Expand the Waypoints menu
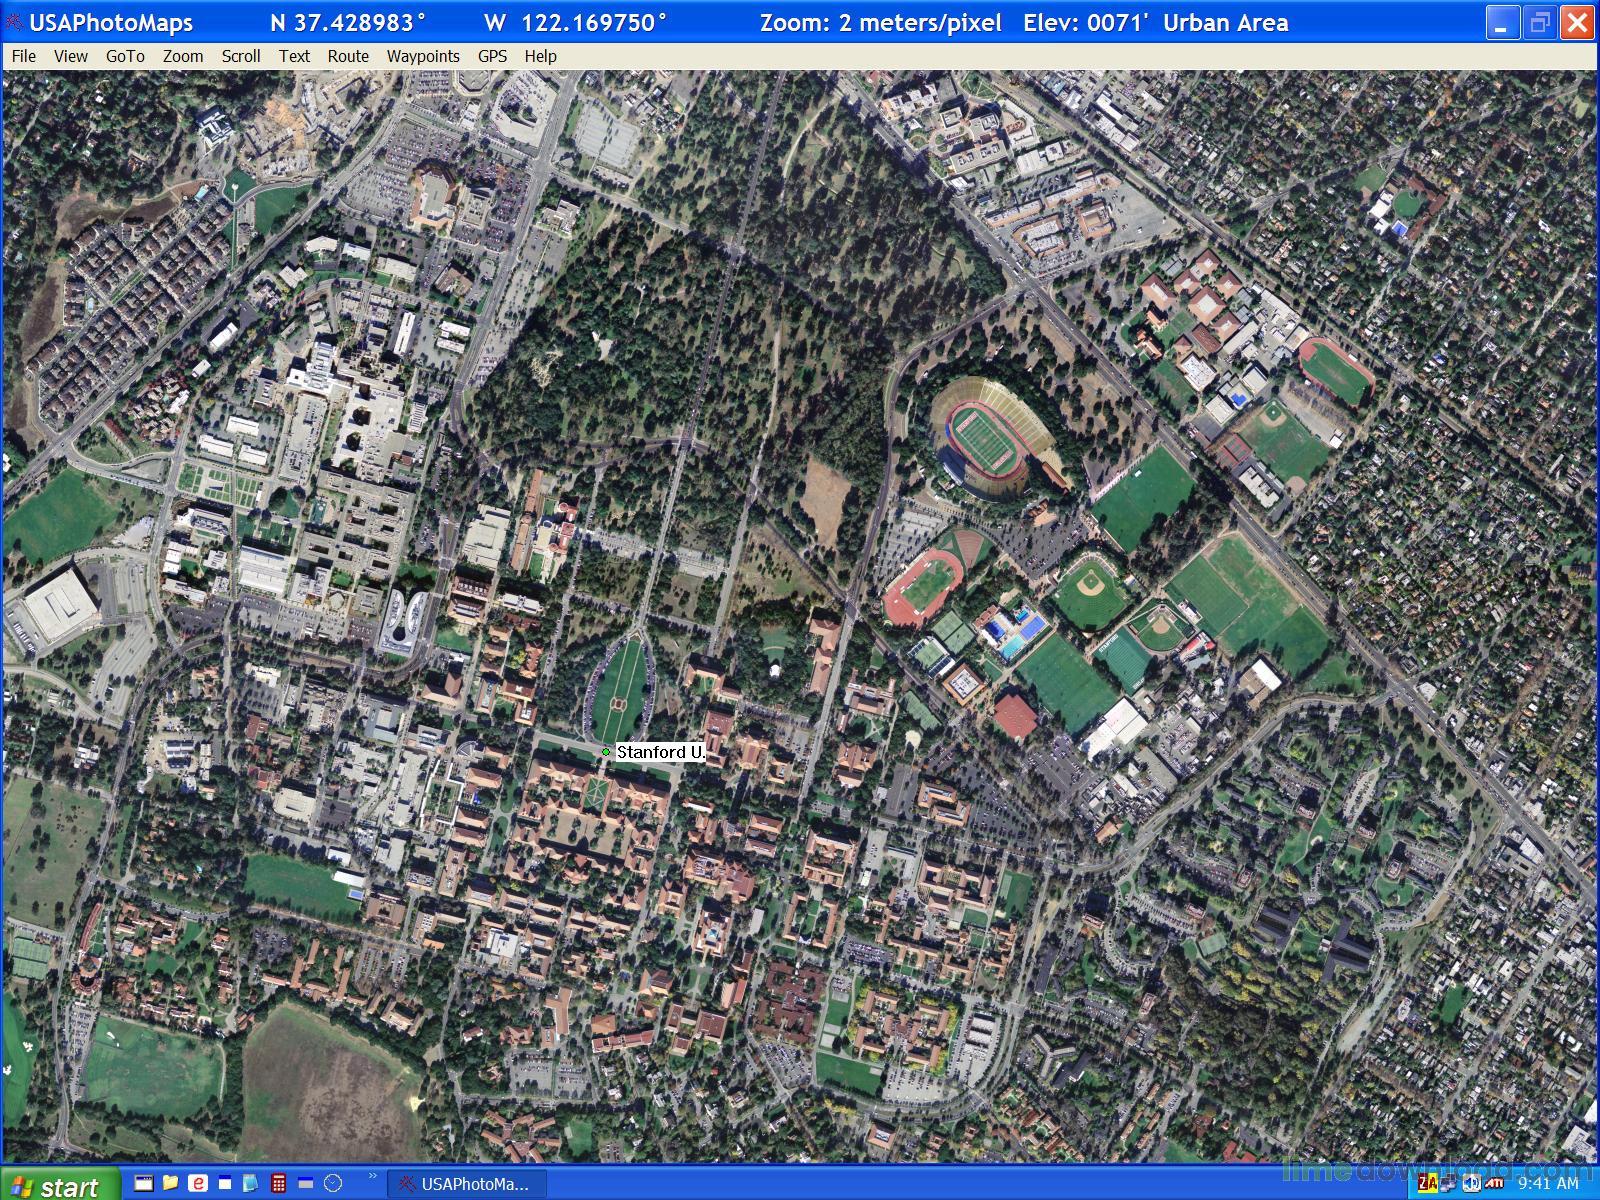This screenshot has height=1200, width=1600. (423, 56)
